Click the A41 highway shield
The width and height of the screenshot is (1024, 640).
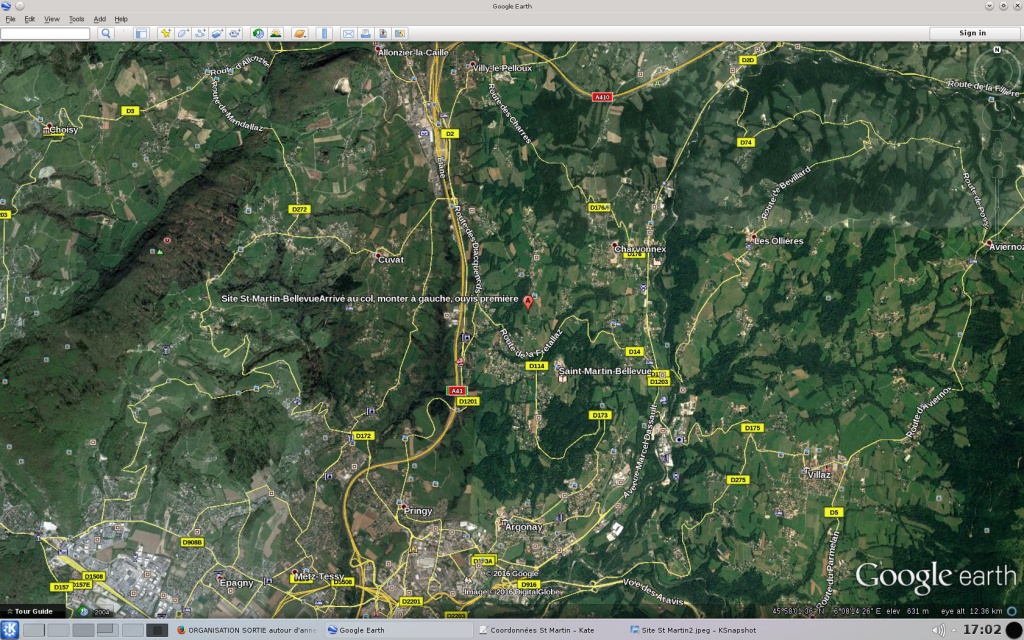point(456,391)
